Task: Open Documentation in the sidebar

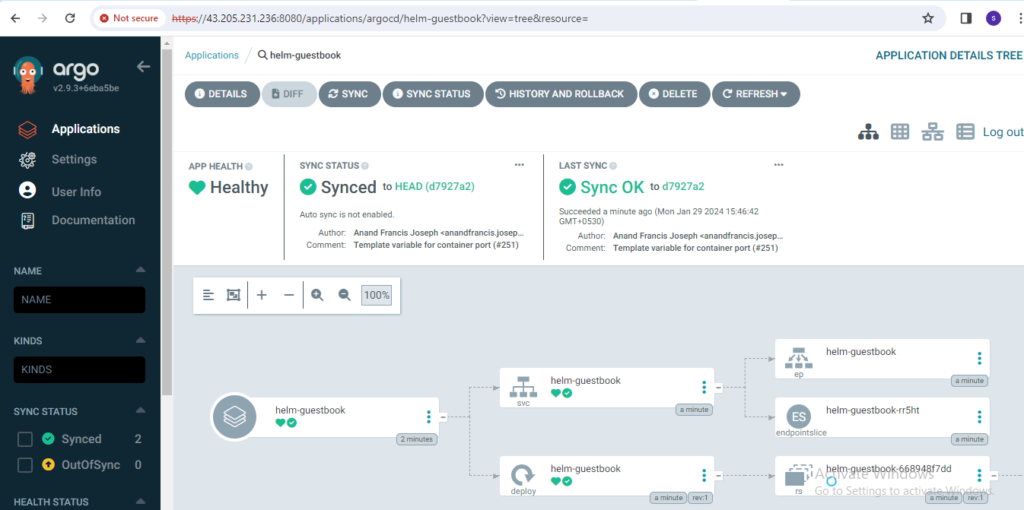Action: point(93,220)
